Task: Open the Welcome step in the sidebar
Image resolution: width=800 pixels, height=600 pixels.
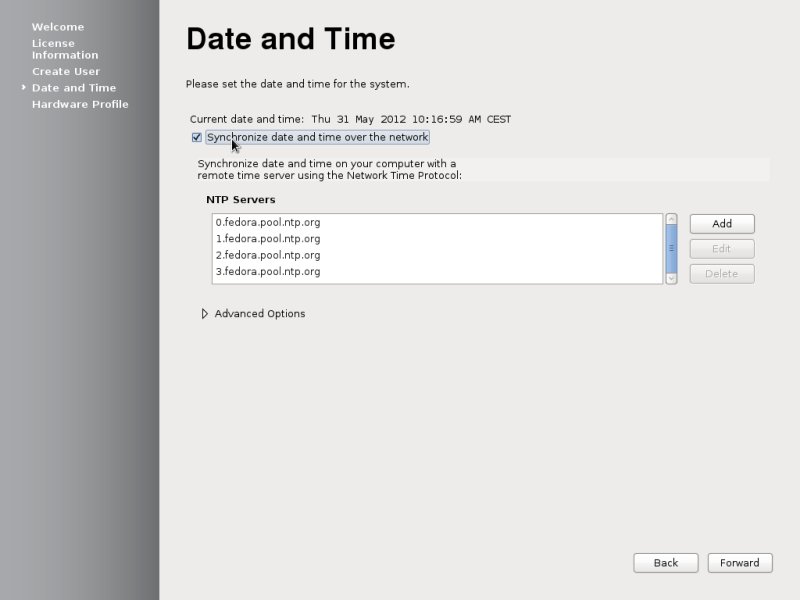Action: tap(58, 27)
